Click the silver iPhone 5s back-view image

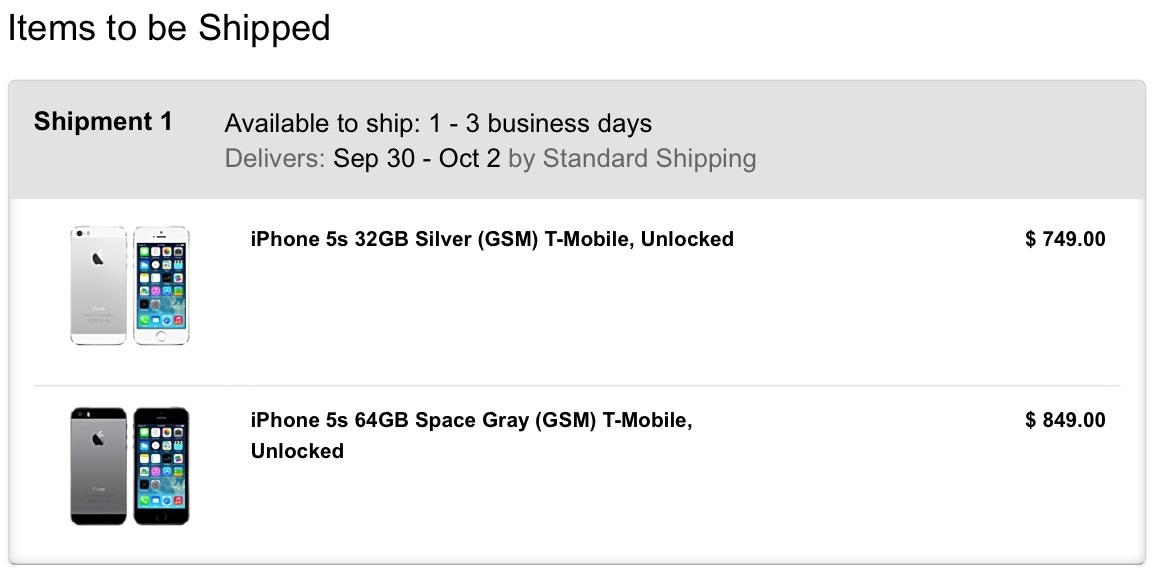99,285
